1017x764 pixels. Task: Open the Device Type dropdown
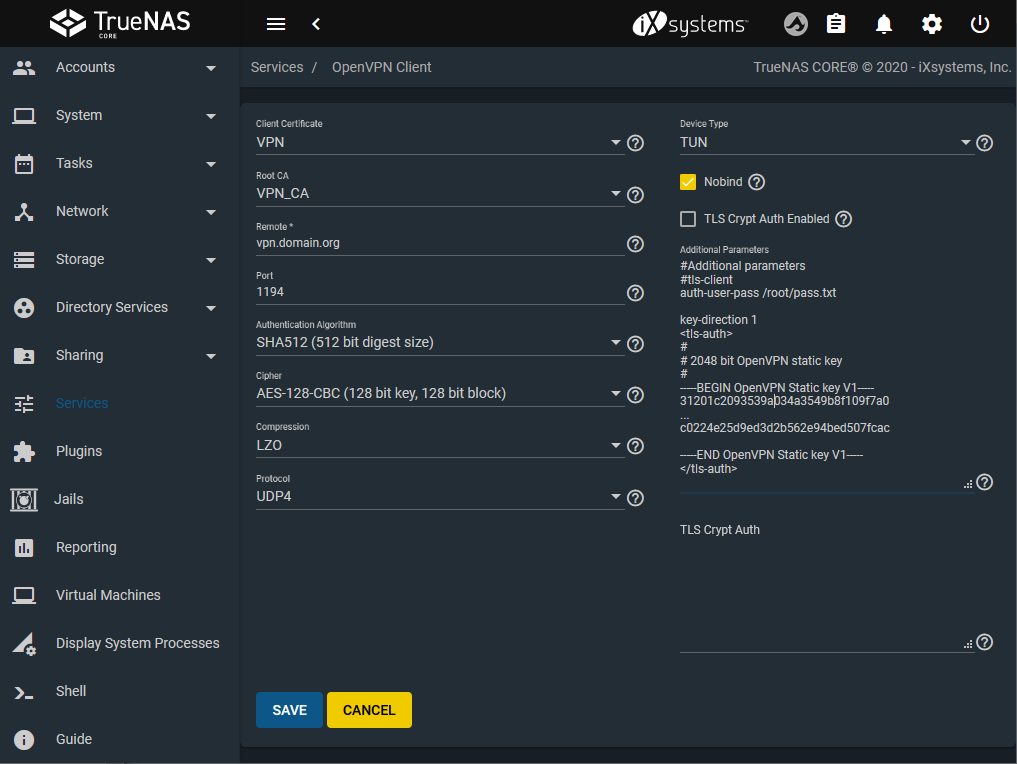(826, 143)
